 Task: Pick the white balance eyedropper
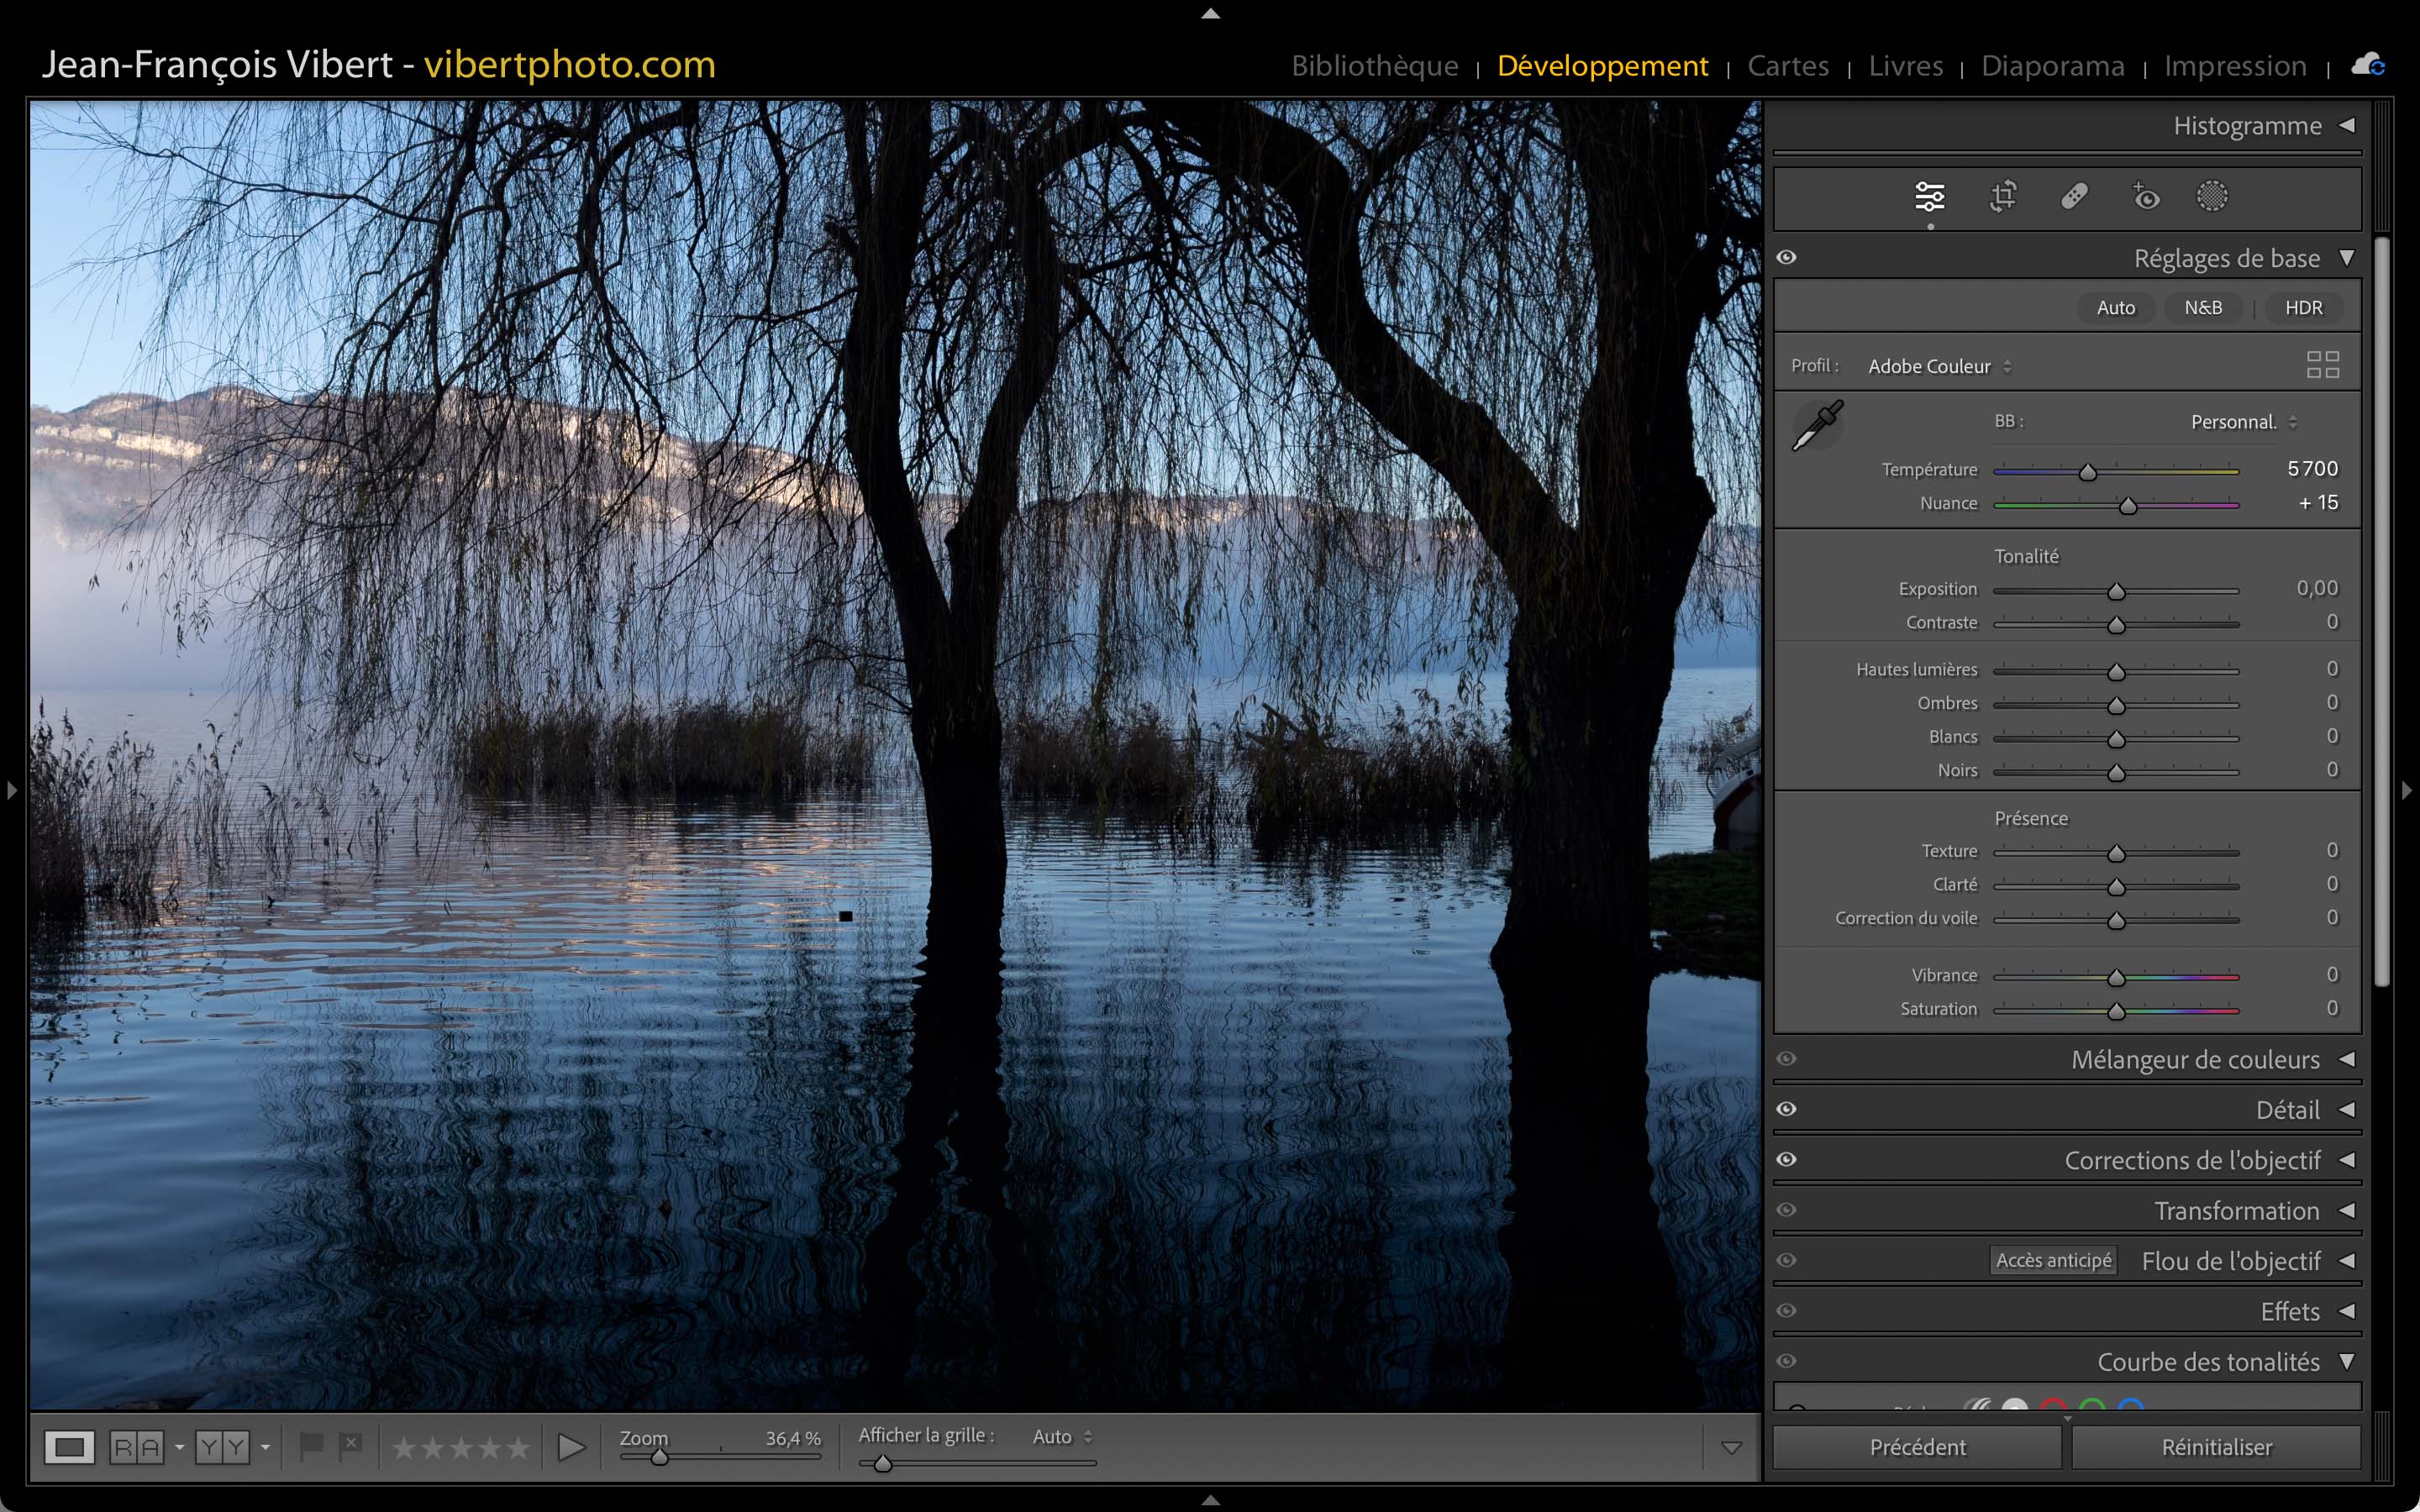pos(1817,426)
